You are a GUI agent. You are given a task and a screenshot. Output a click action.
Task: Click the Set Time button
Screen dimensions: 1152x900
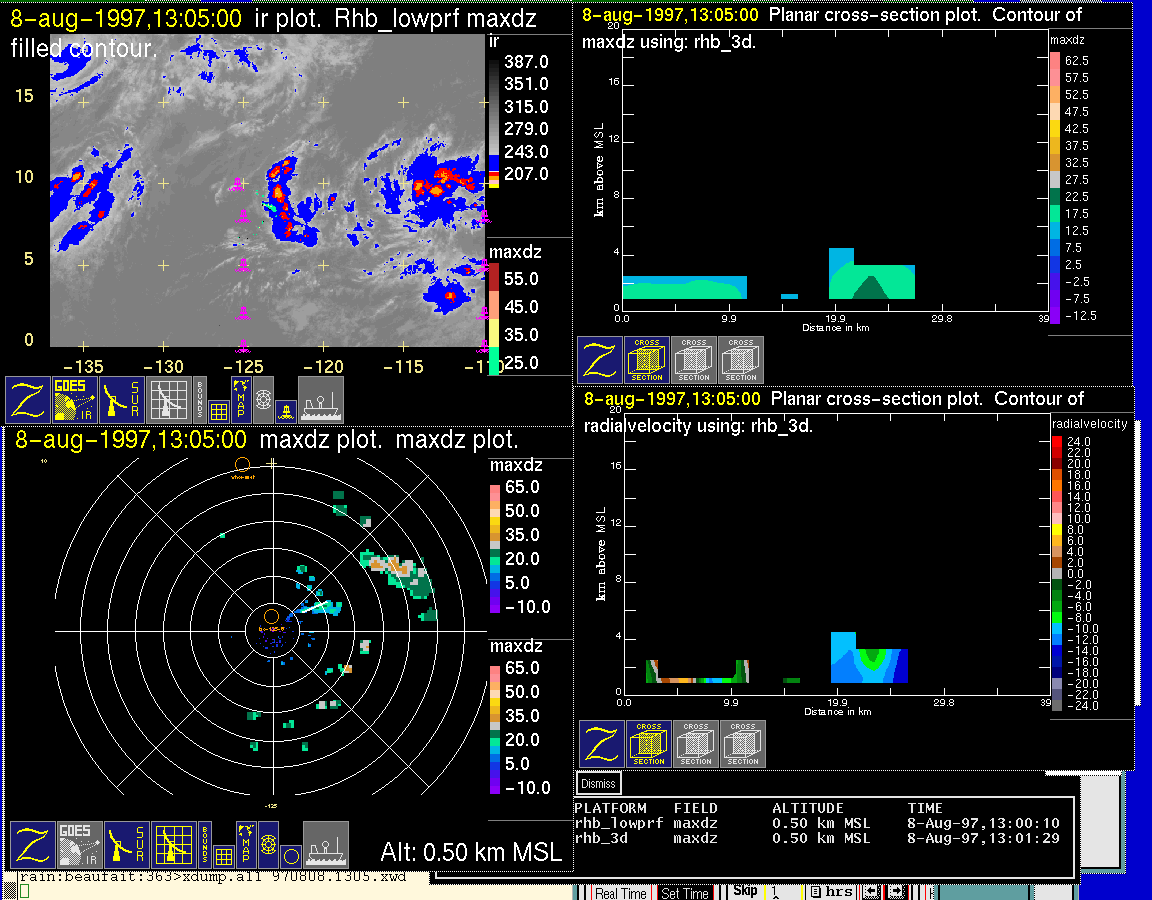(x=685, y=893)
